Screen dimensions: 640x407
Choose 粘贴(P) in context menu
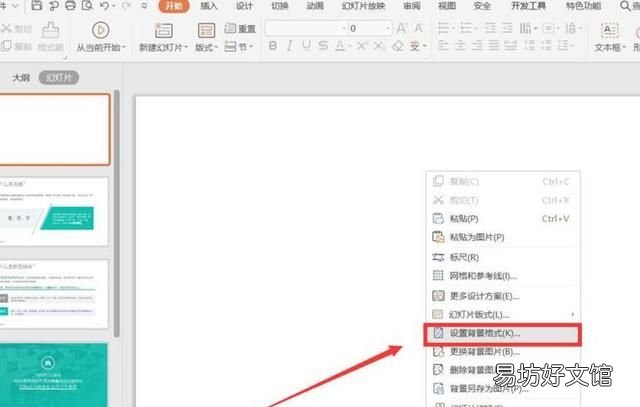(x=502, y=218)
